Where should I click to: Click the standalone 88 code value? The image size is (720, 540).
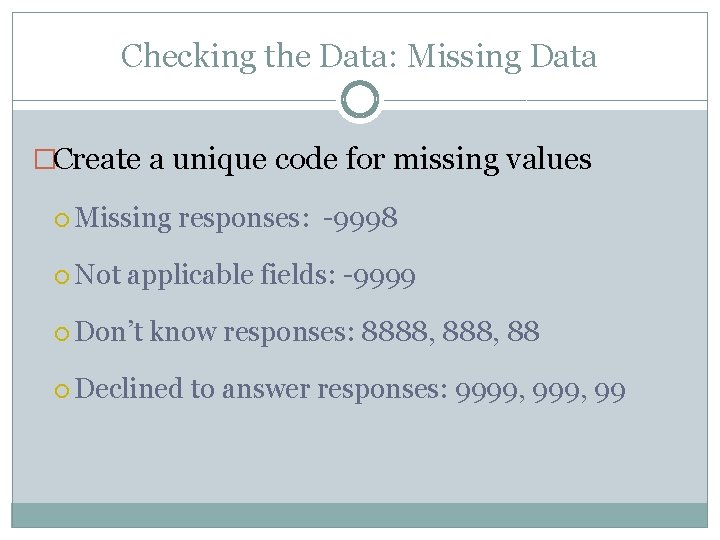tap(524, 332)
